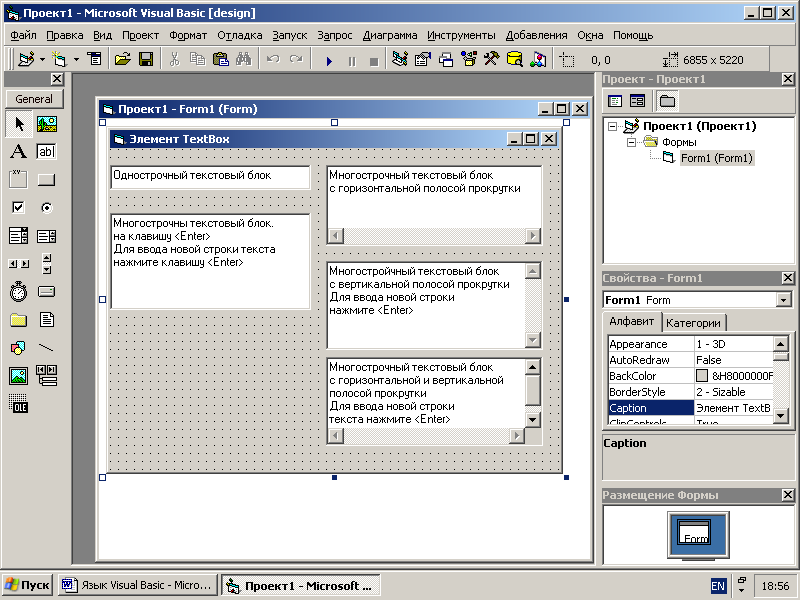Select the Label tool
800x600 pixels.
point(19,152)
